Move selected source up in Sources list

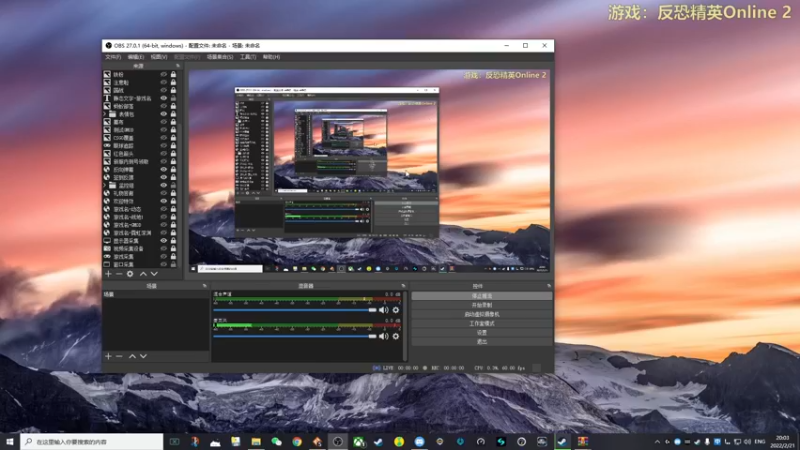143,274
